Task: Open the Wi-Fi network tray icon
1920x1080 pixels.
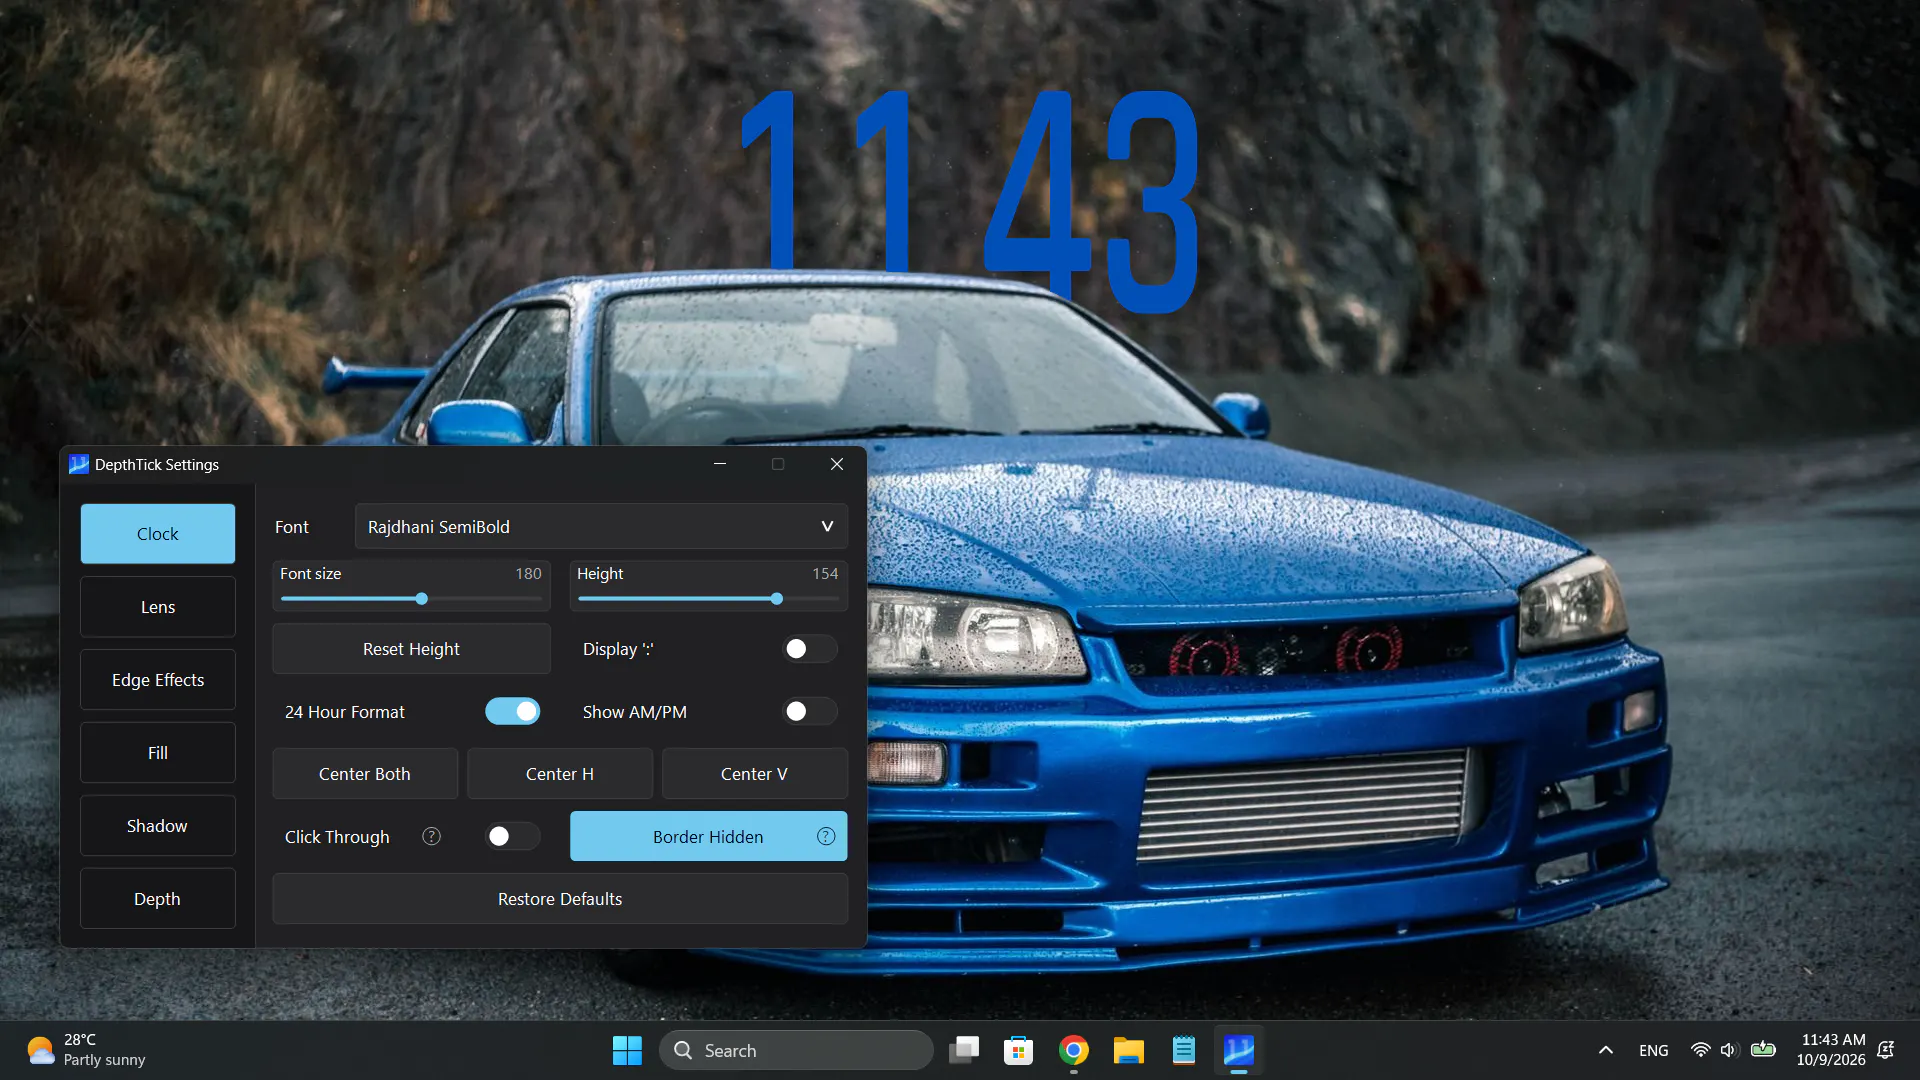Action: point(1700,1050)
